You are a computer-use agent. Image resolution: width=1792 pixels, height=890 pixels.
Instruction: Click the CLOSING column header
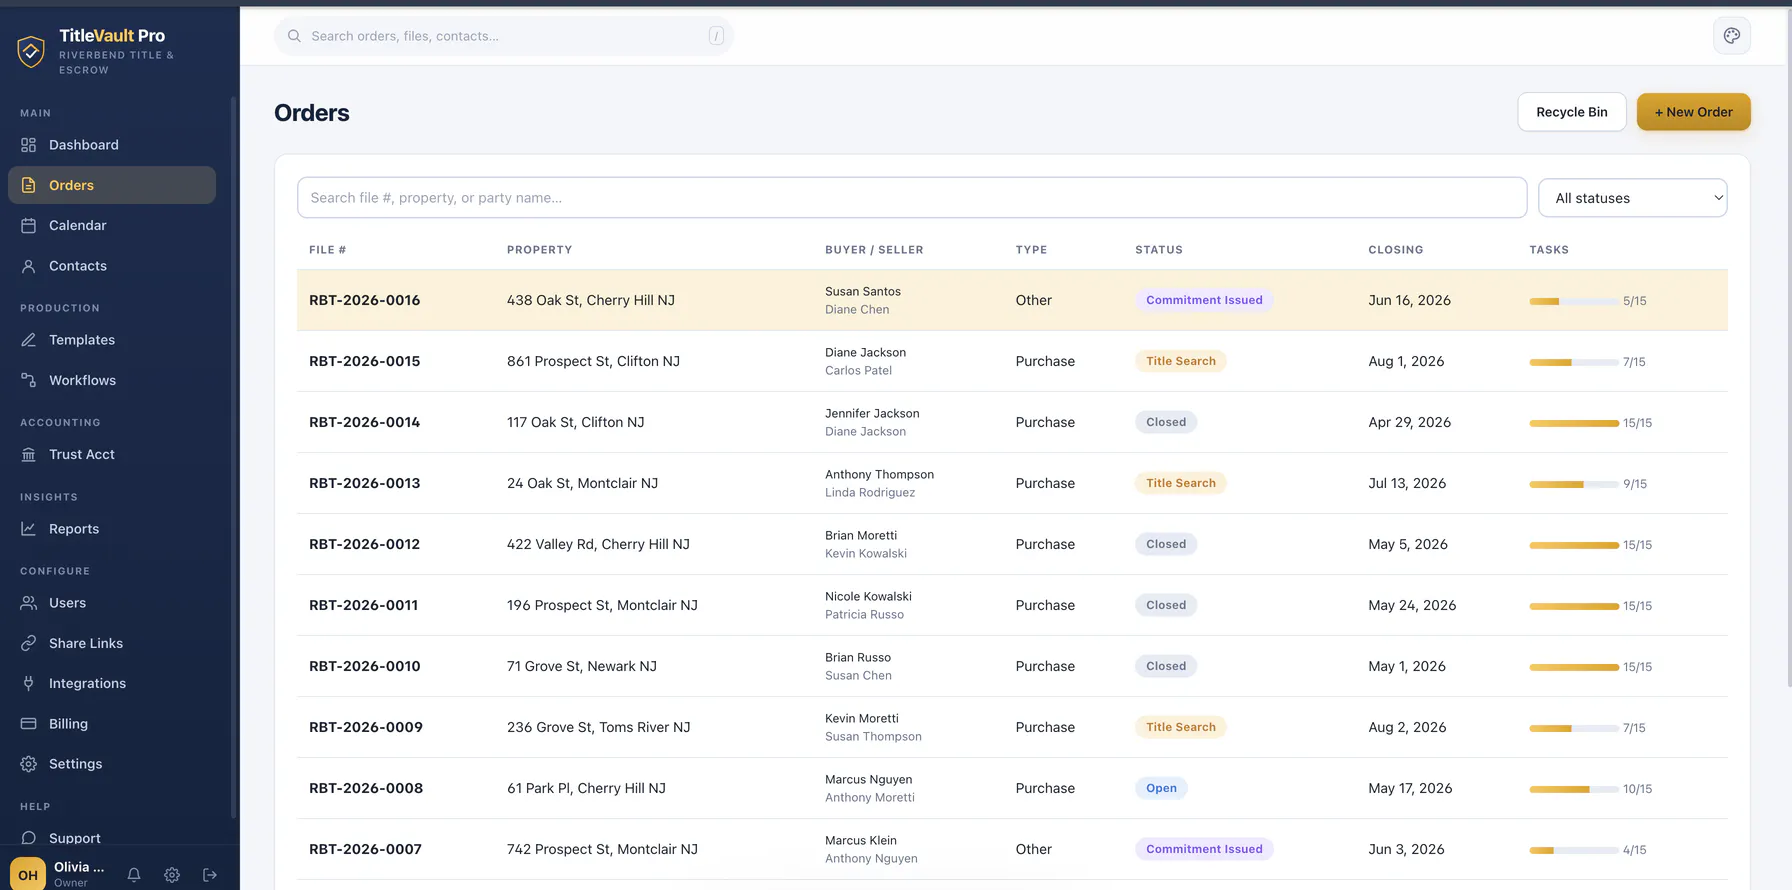tap(1395, 250)
